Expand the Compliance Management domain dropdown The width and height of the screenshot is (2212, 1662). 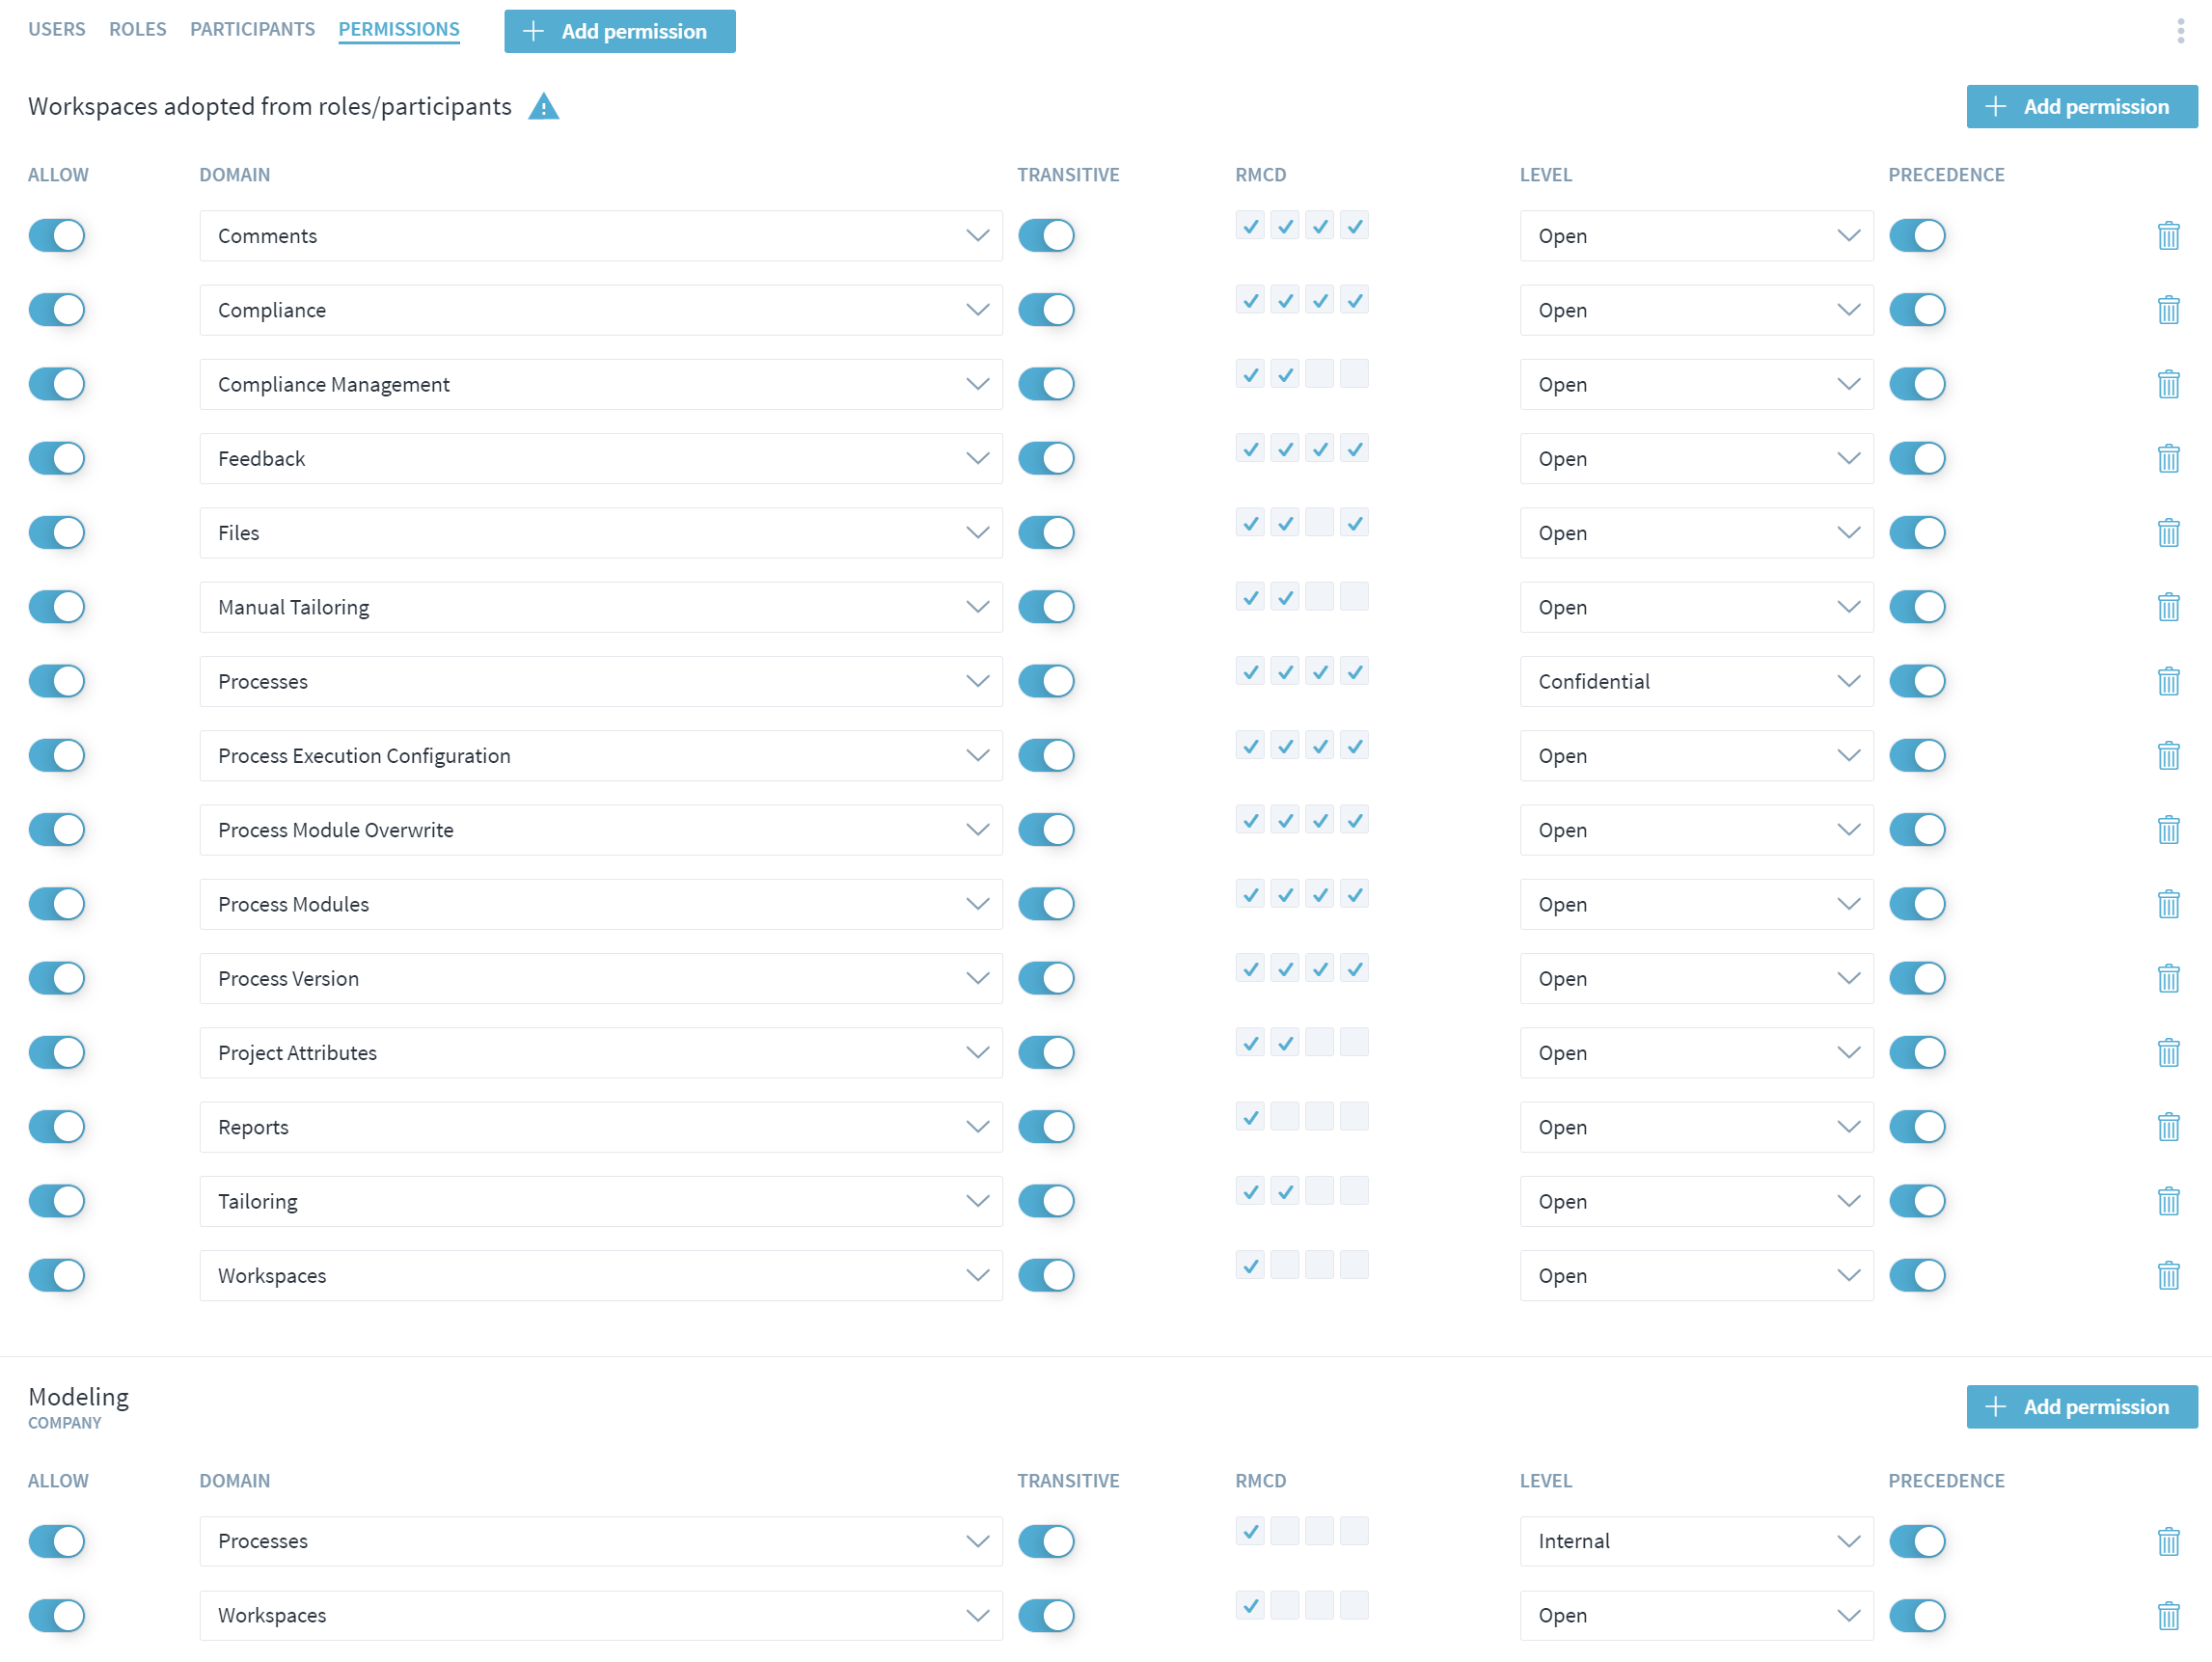pyautogui.click(x=600, y=385)
